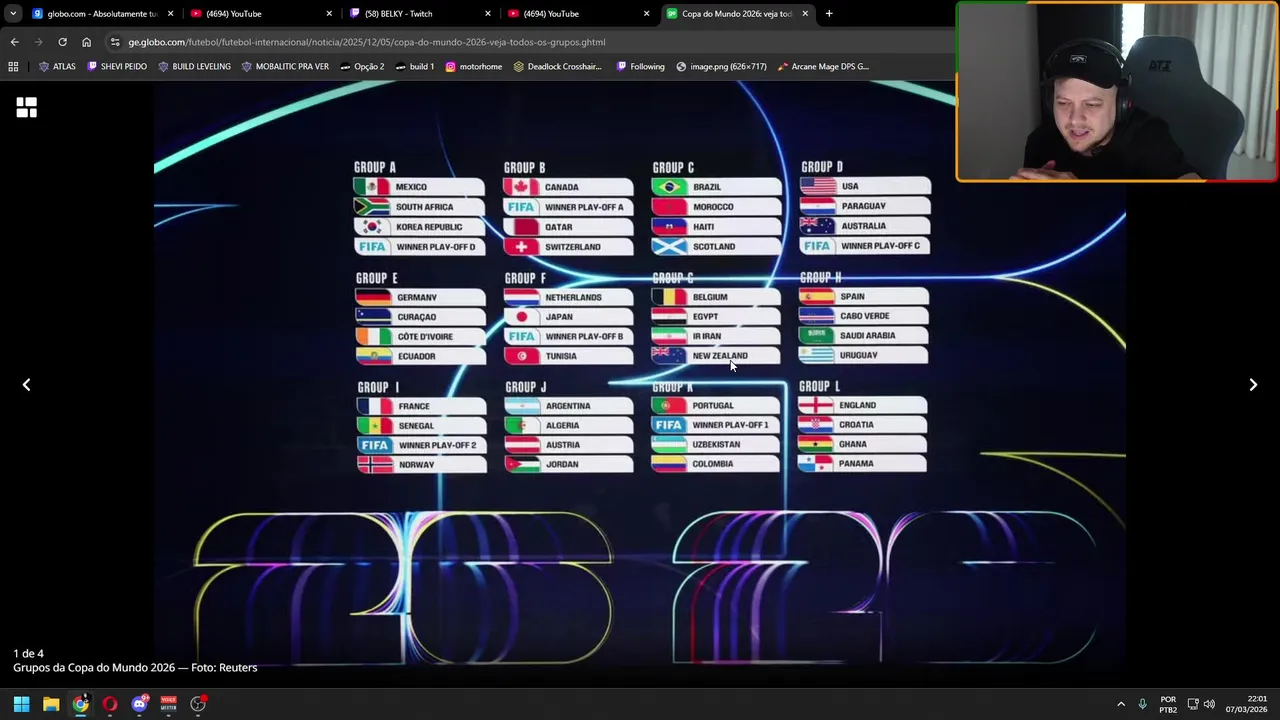Click the address bar URL field
The image size is (1280, 720).
(530, 42)
